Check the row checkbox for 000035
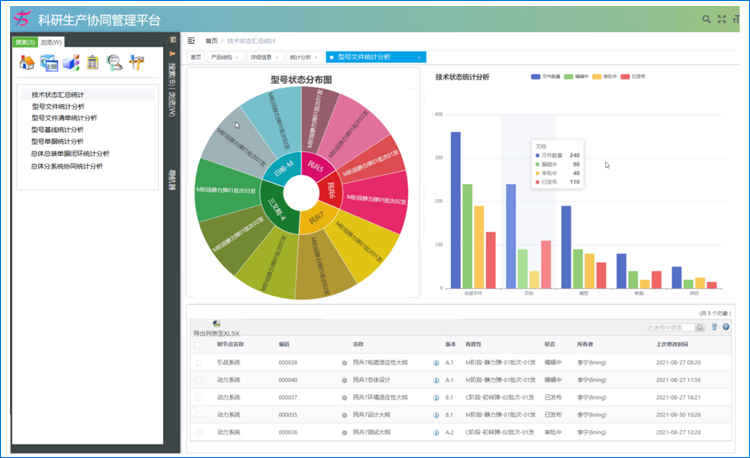 (x=199, y=415)
